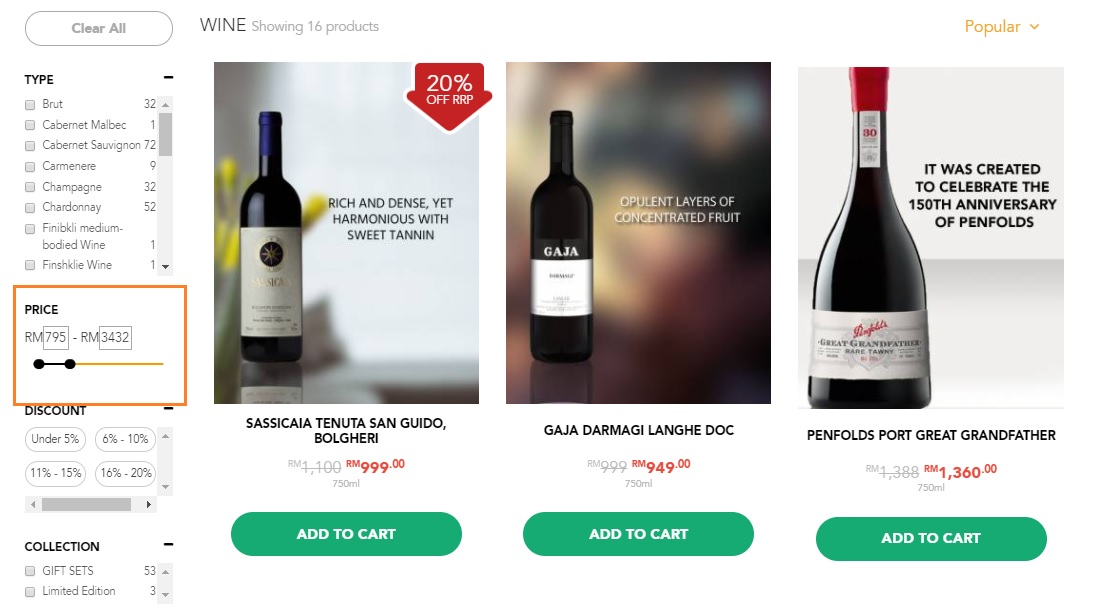The width and height of the screenshot is (1111, 611).
Task: Click right arrow of discount horizontal scrollbar
Action: [150, 505]
